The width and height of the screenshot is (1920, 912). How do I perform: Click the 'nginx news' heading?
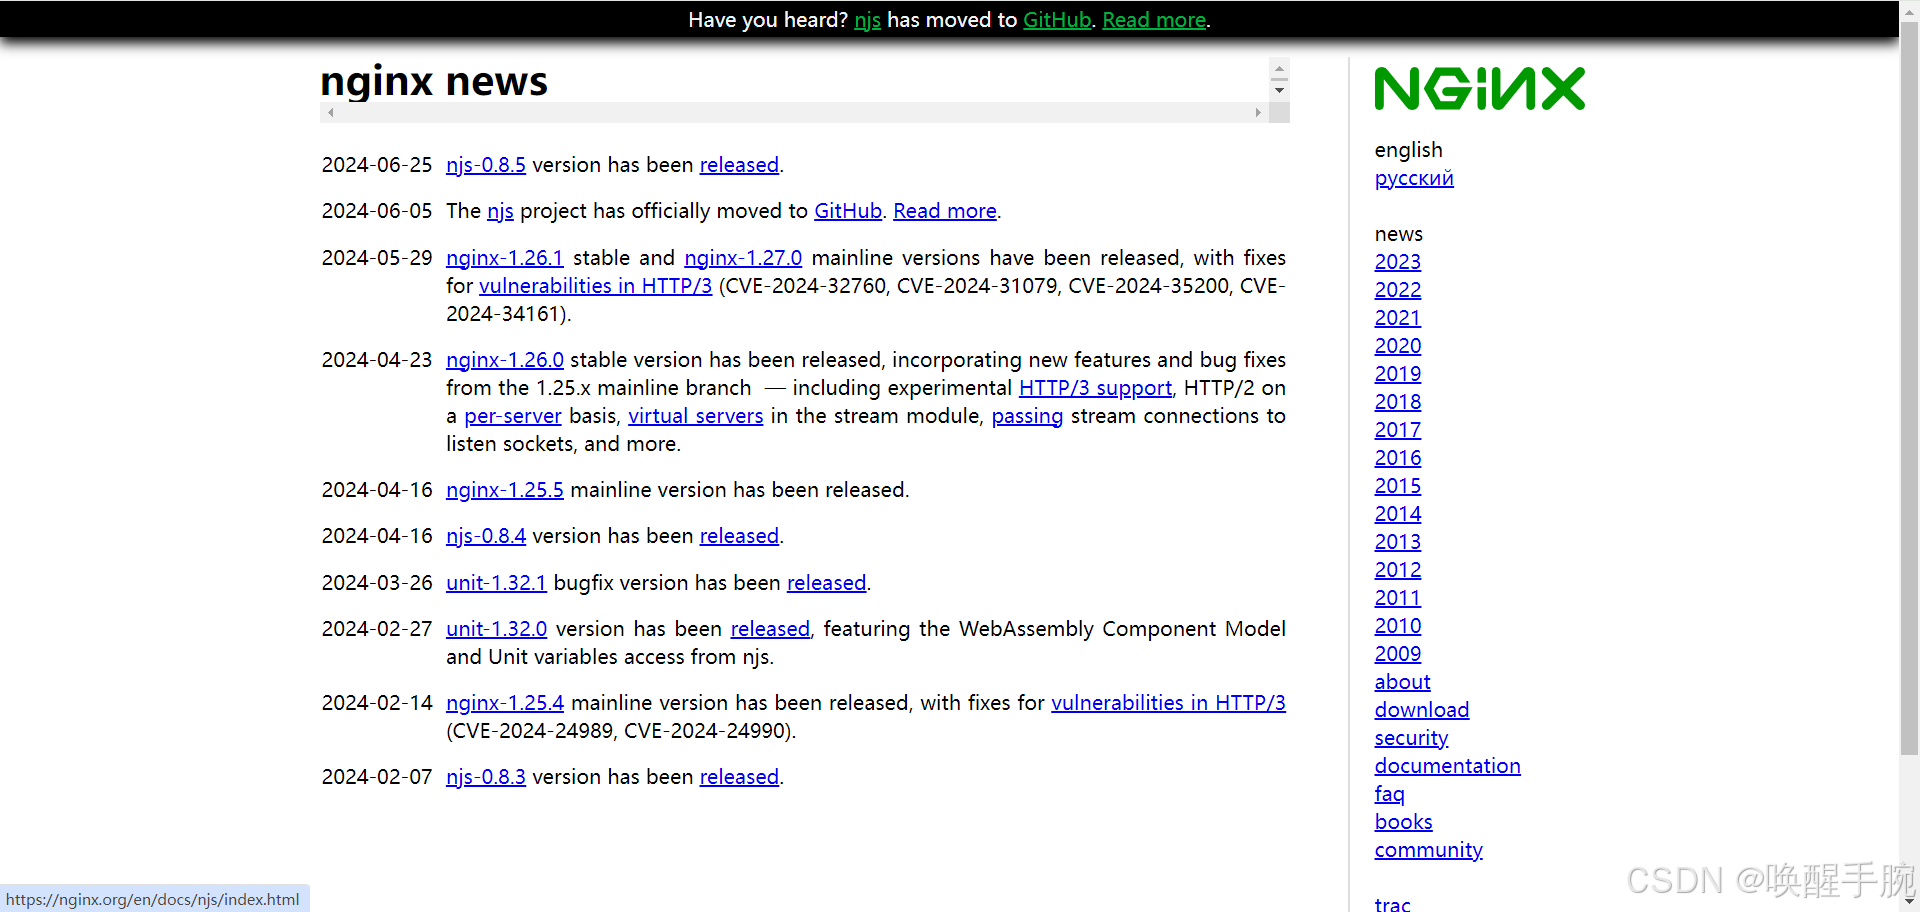tap(434, 81)
